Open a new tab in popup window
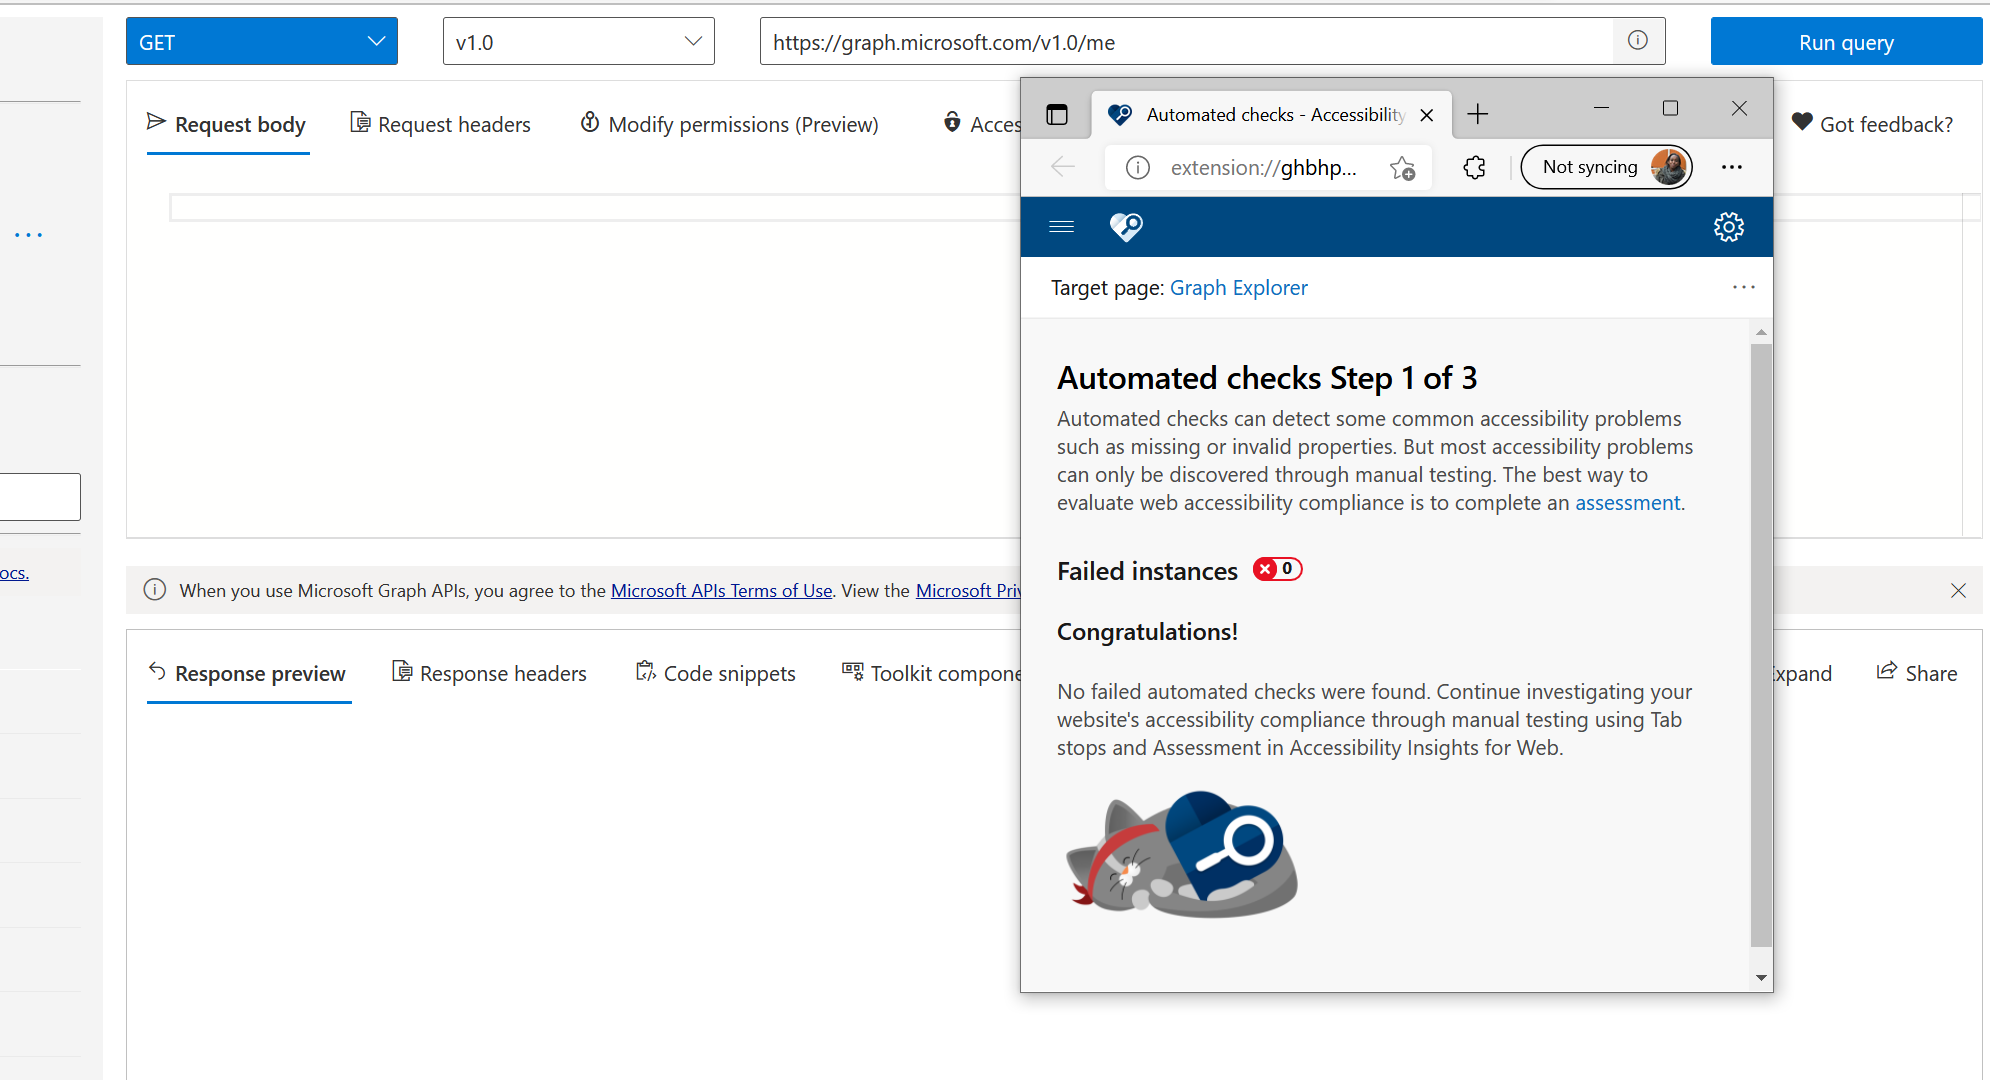Image resolution: width=1990 pixels, height=1080 pixels. pos(1478,114)
